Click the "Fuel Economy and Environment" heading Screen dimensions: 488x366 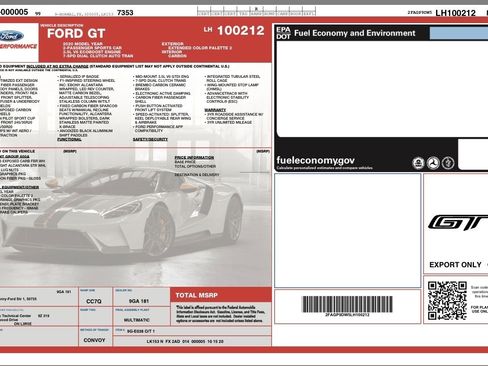pyautogui.click(x=355, y=33)
